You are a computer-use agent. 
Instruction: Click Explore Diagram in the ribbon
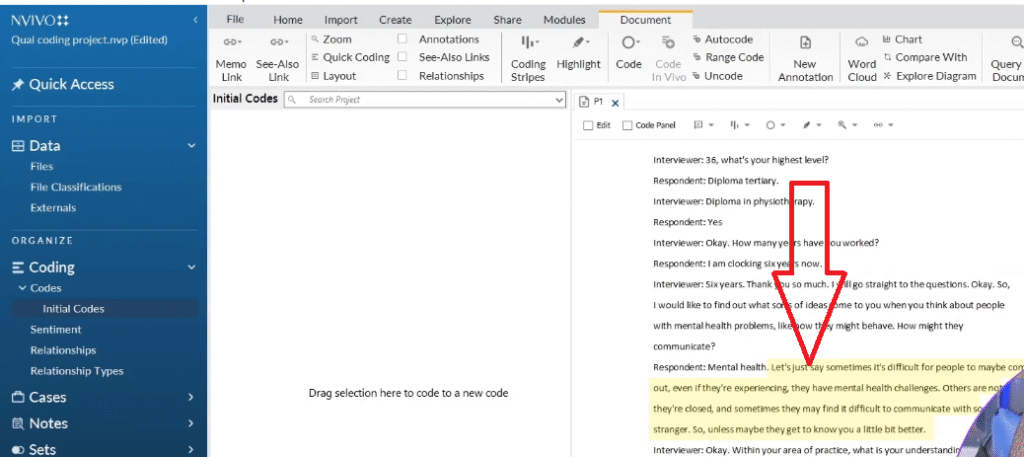click(x=929, y=76)
